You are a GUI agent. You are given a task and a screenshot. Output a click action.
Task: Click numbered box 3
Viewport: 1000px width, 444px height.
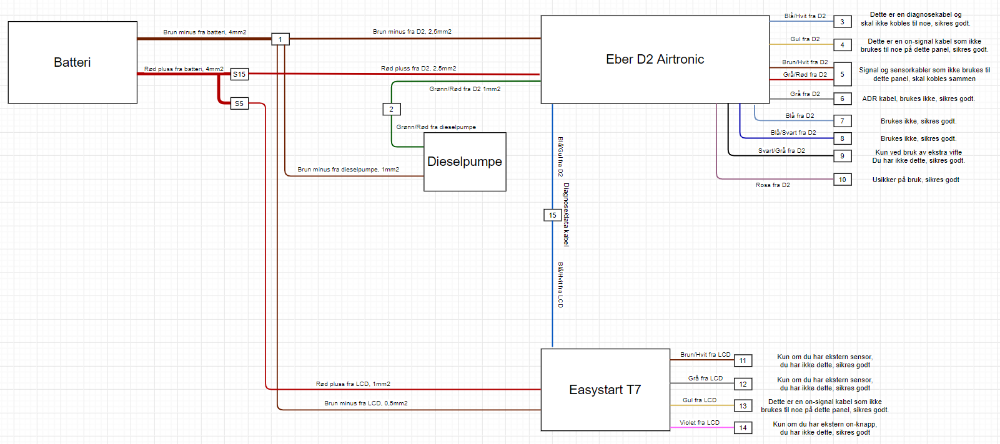pyautogui.click(x=842, y=22)
